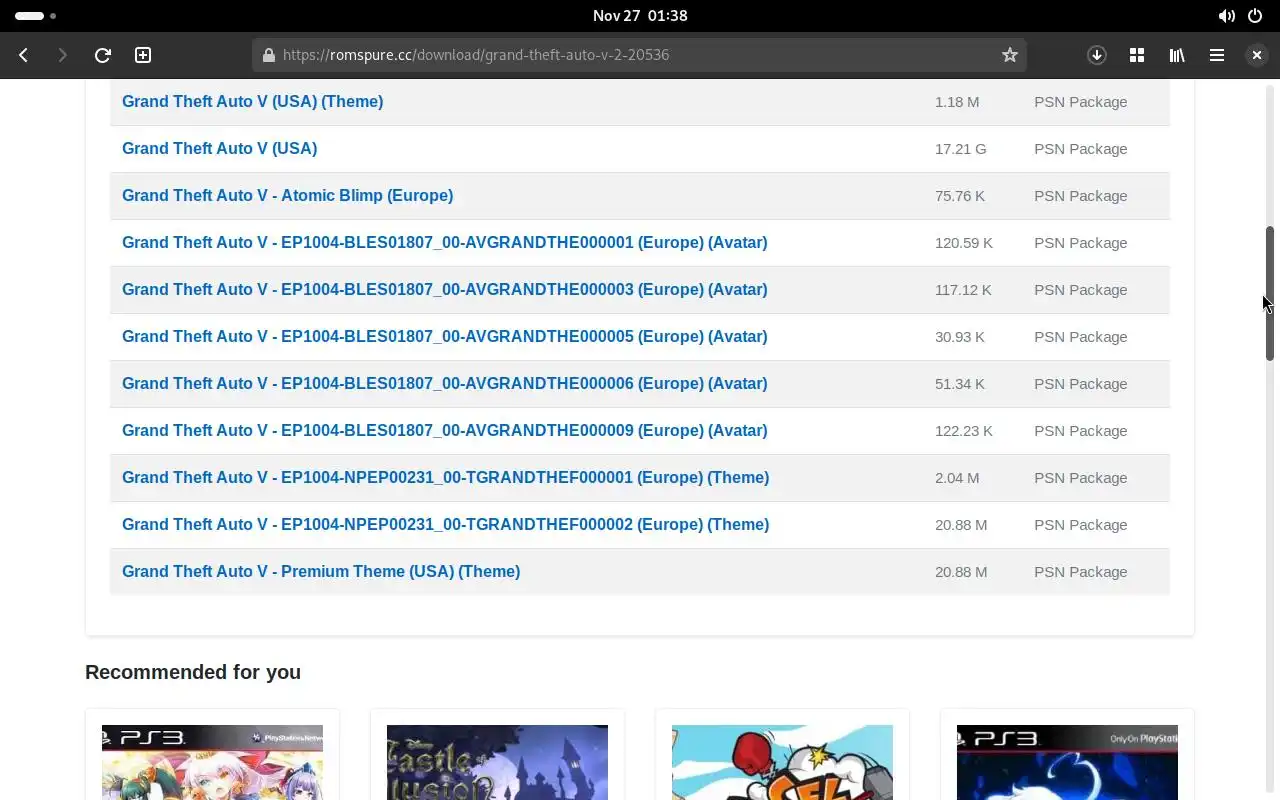Open the power menu in top bar
This screenshot has height=800, width=1280.
click(x=1255, y=16)
